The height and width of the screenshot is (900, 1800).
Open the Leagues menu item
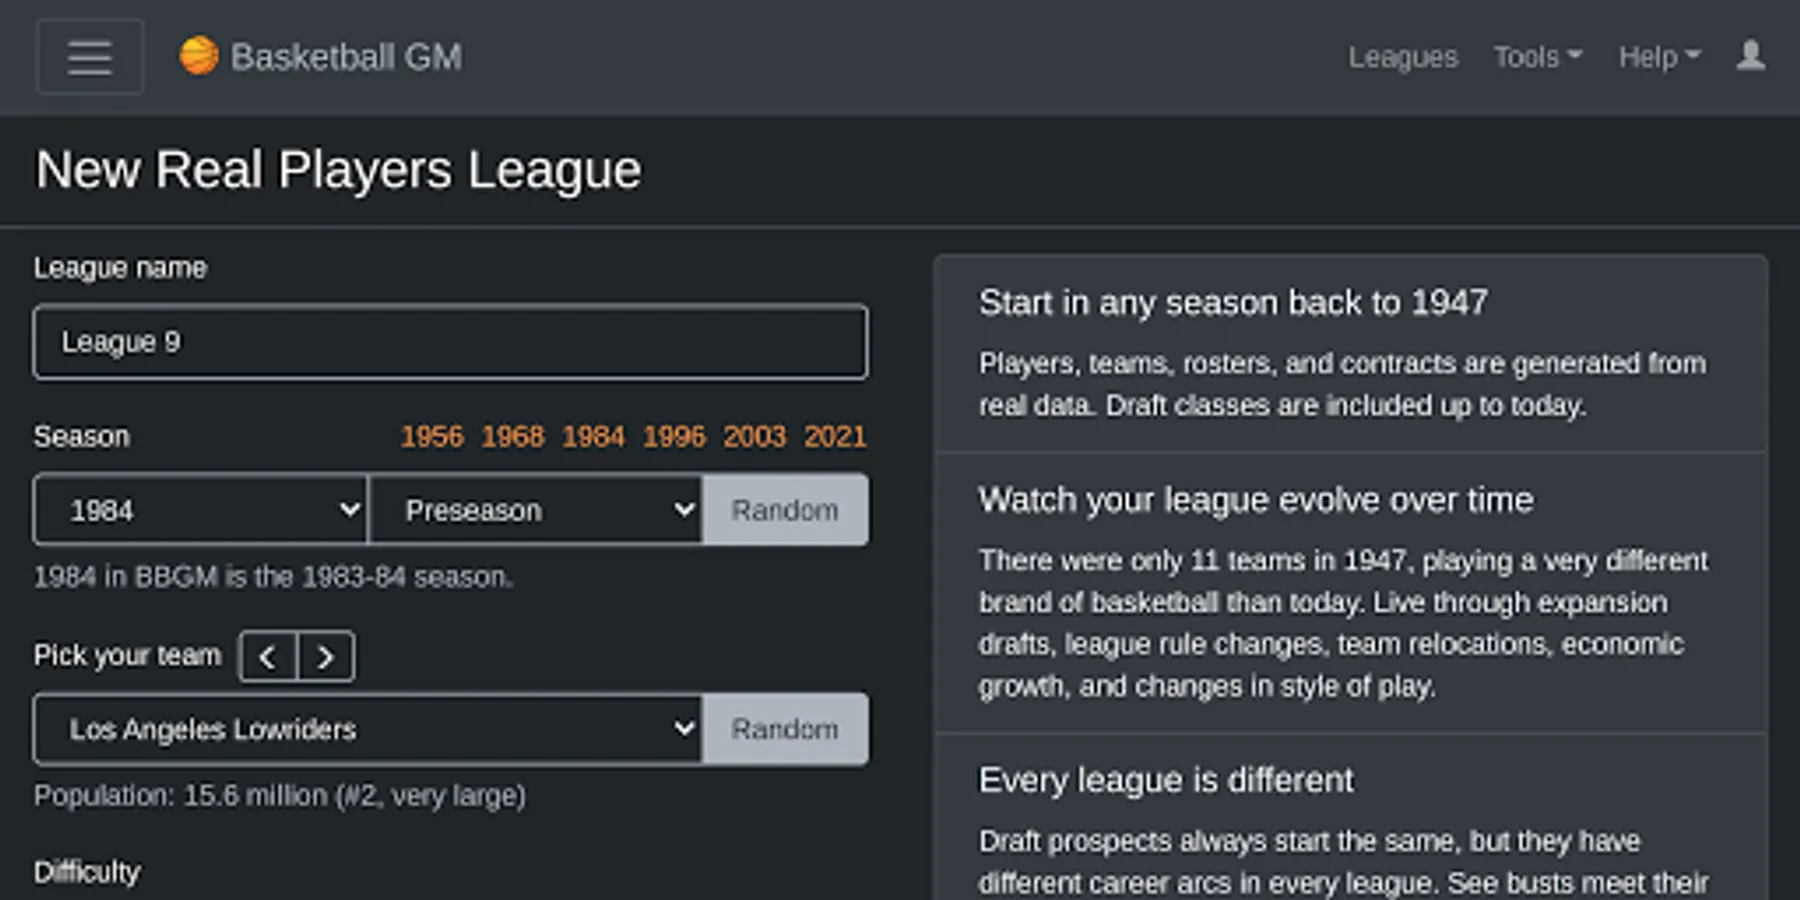tap(1402, 57)
